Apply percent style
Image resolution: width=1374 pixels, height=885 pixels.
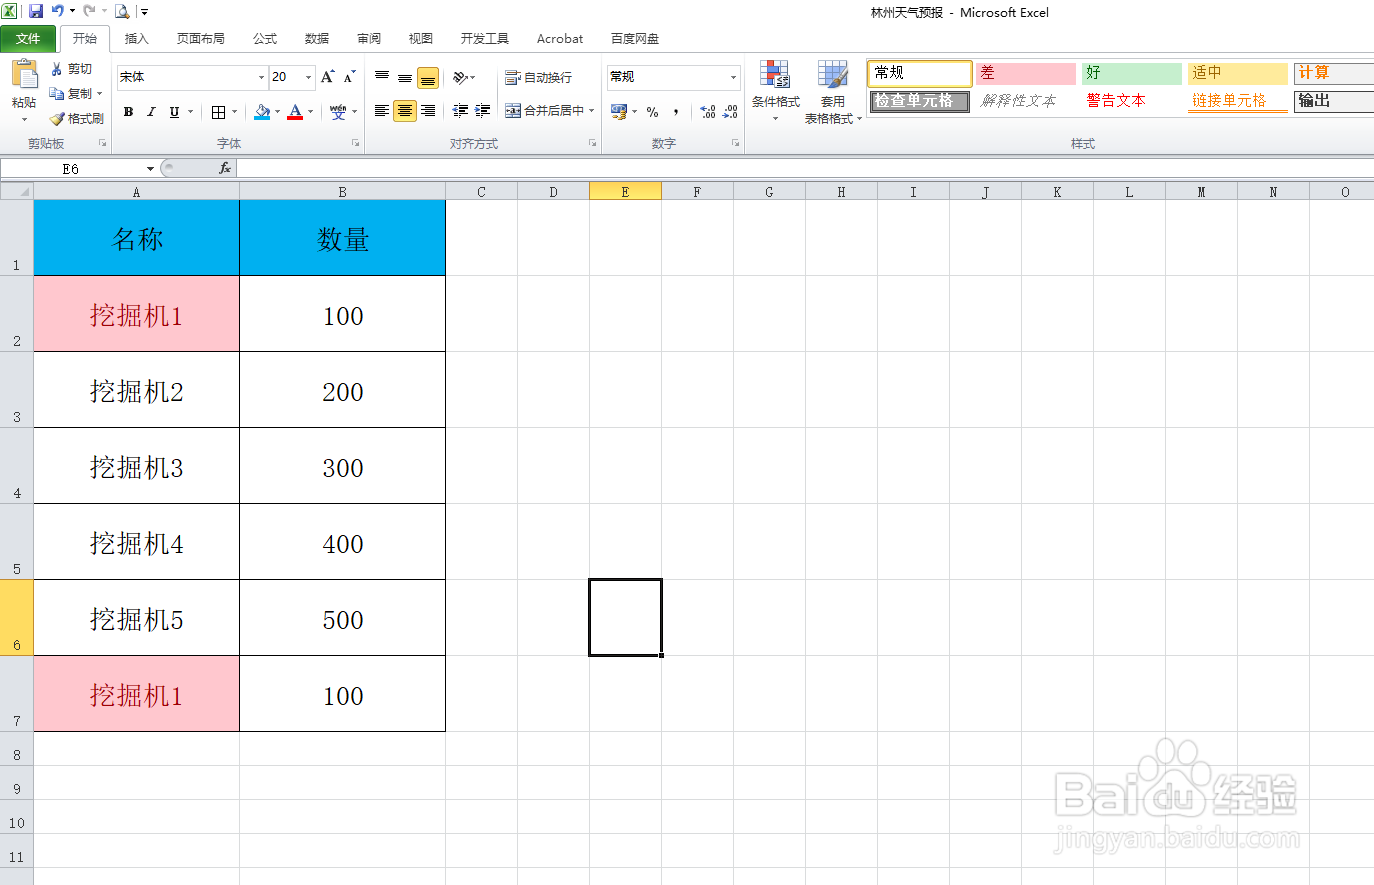(652, 111)
